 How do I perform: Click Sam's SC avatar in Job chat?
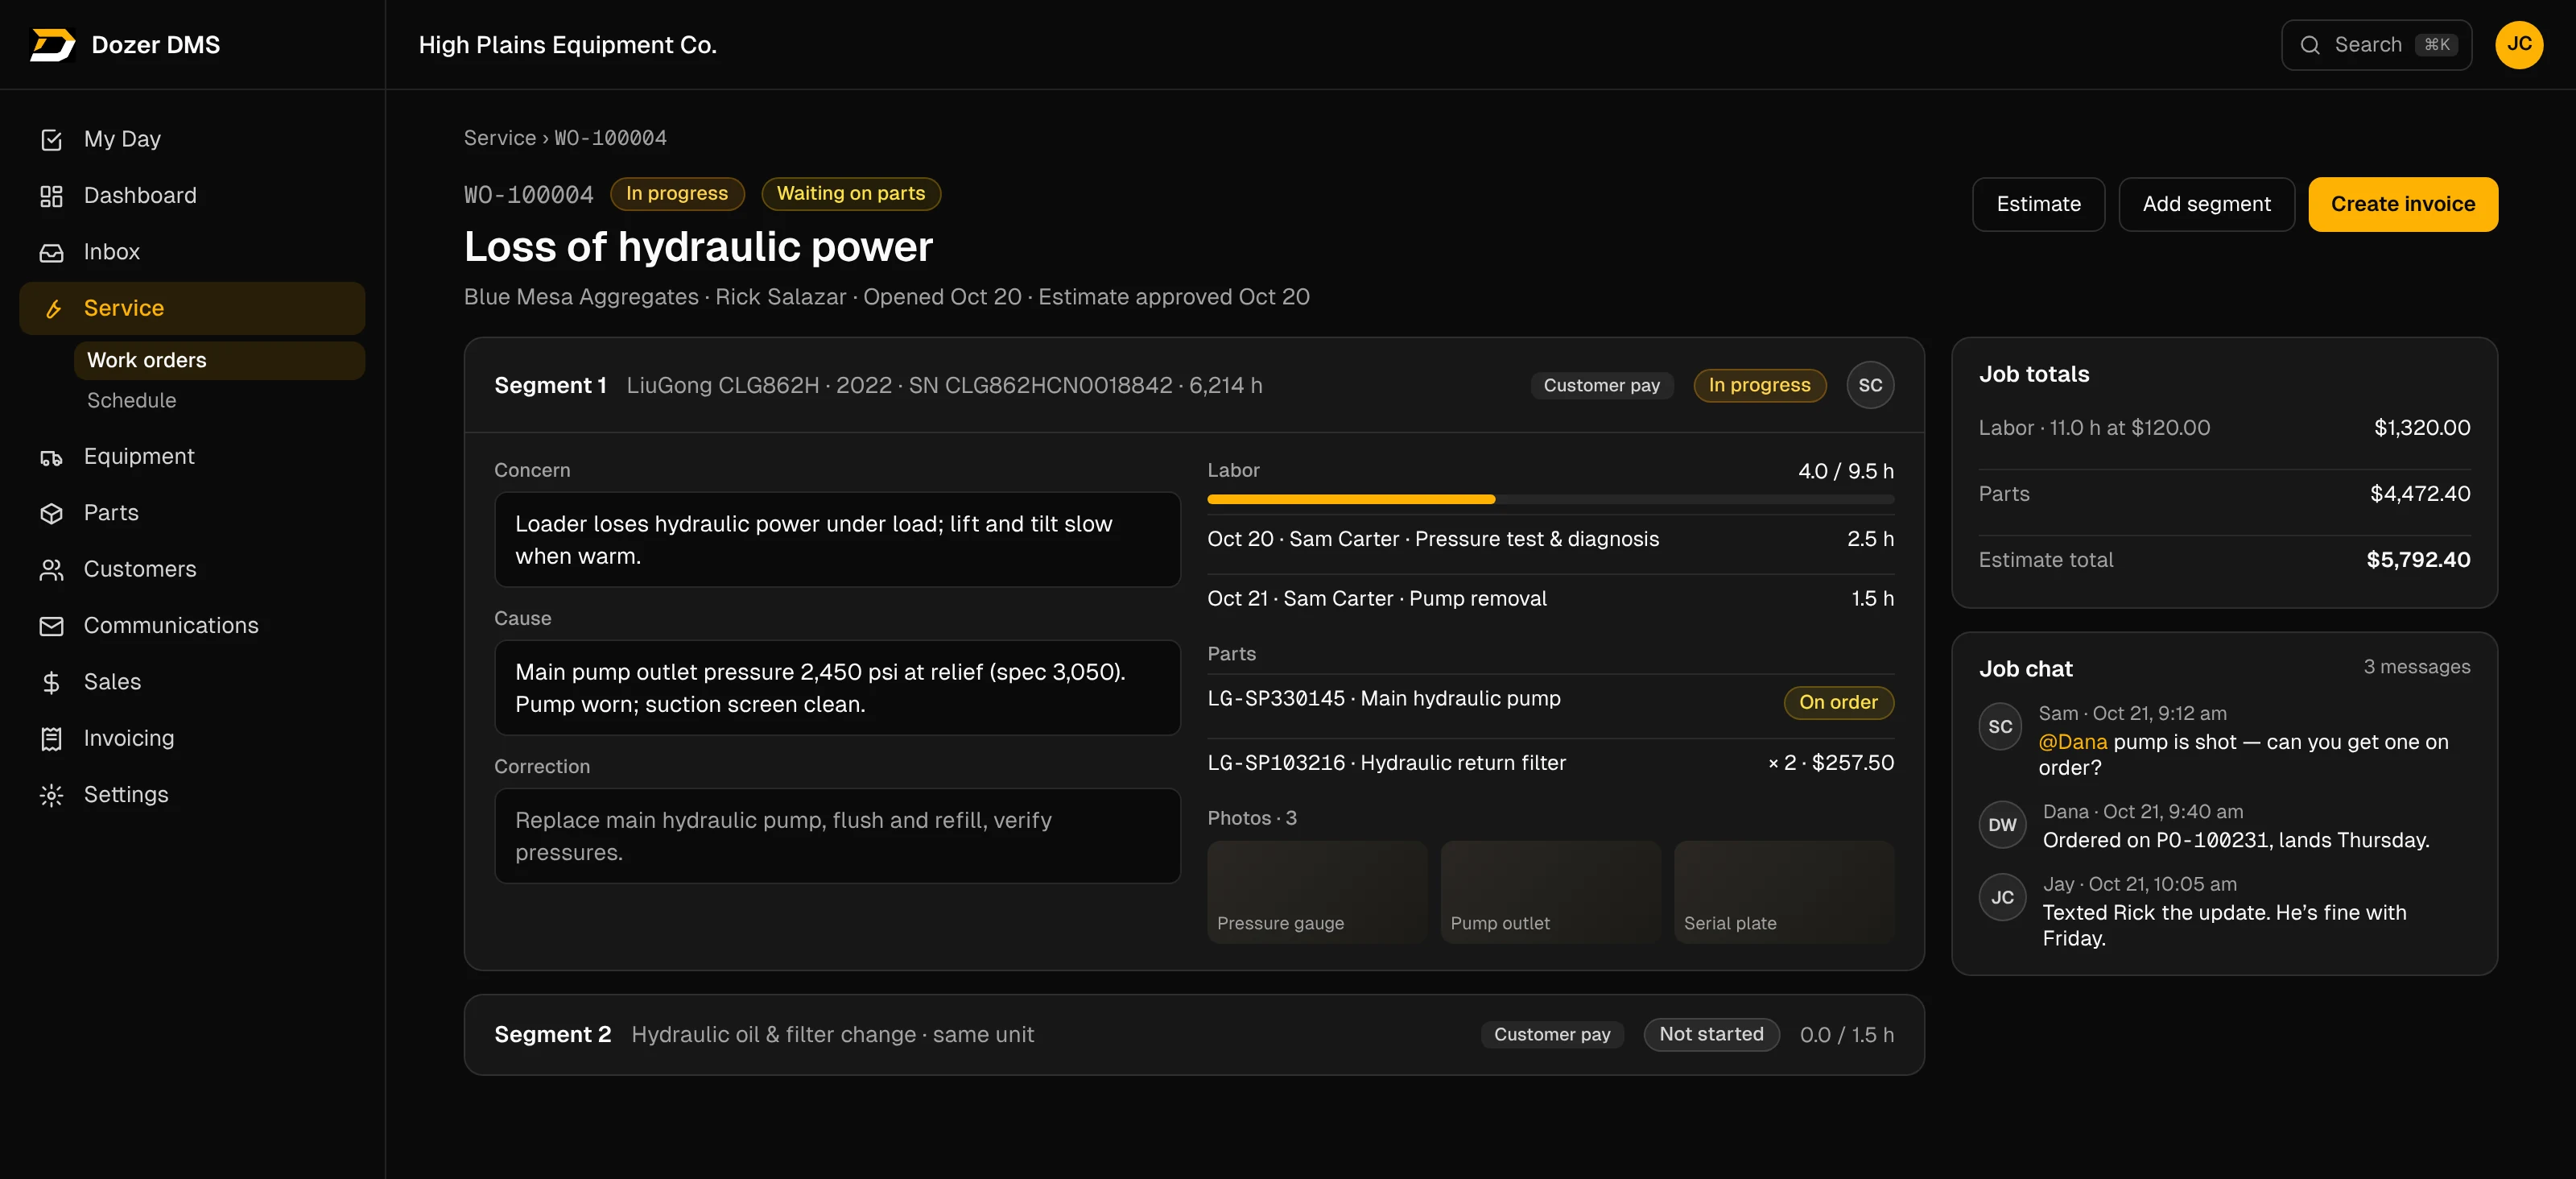point(2000,727)
